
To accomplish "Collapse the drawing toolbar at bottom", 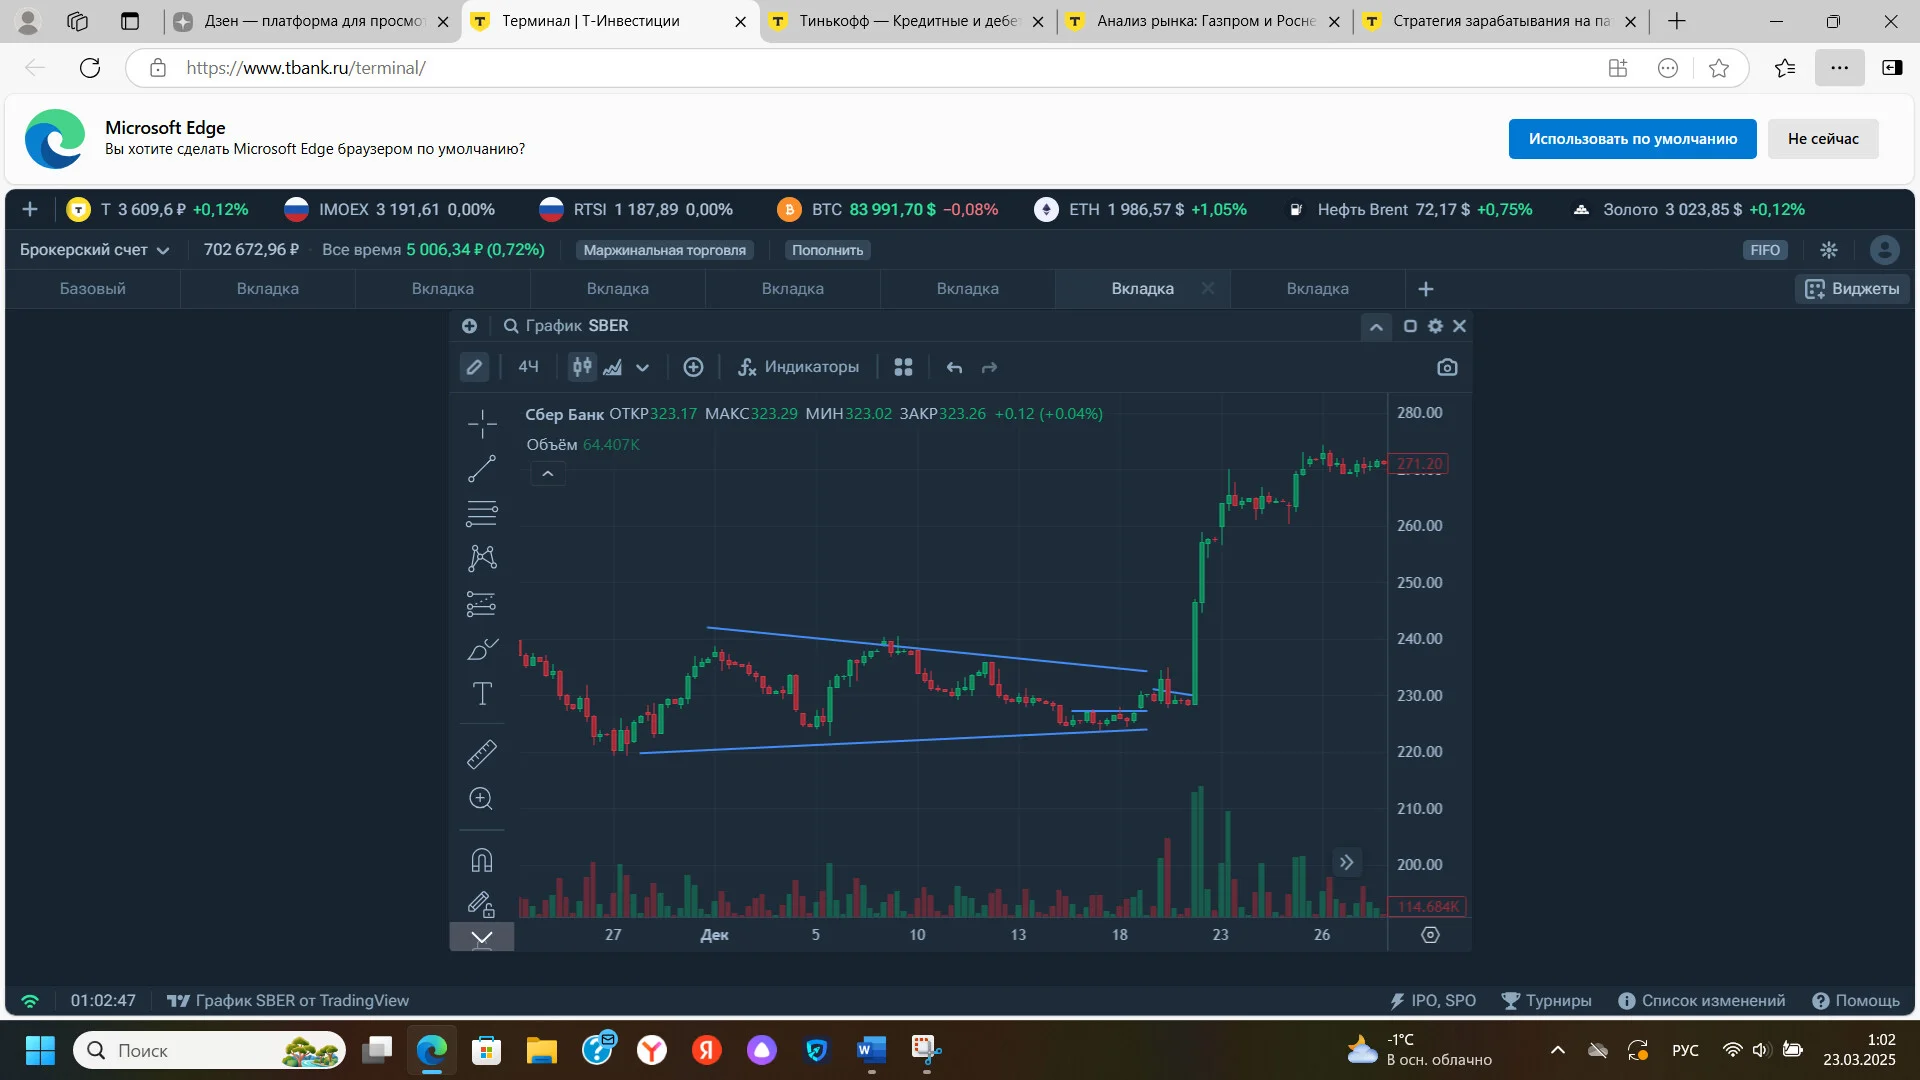I will point(482,937).
